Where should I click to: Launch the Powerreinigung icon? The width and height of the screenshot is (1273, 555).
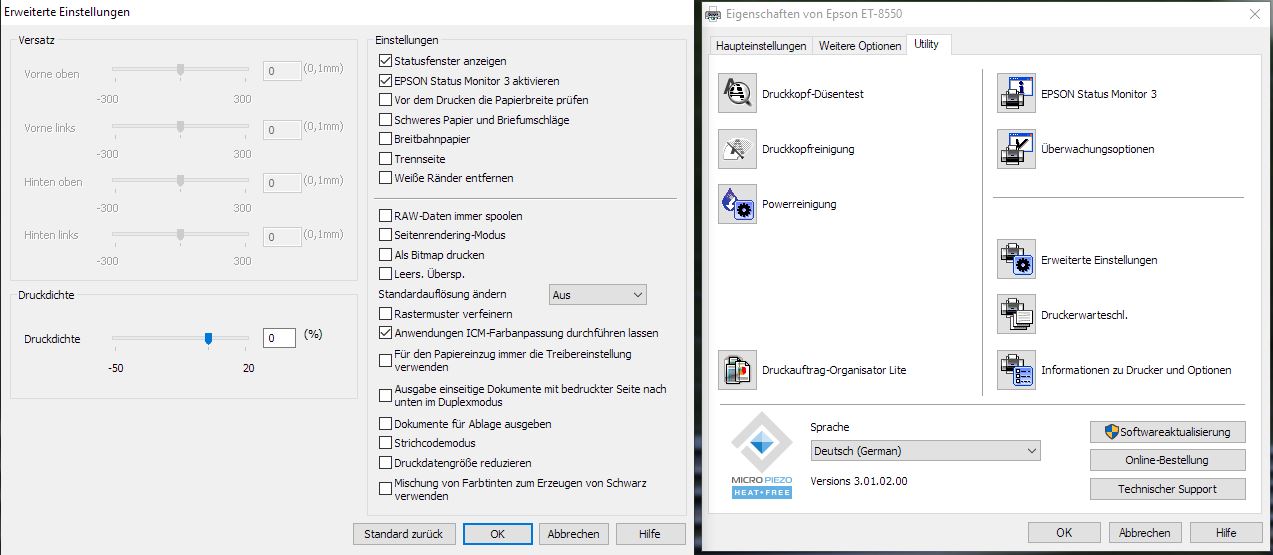coord(737,204)
